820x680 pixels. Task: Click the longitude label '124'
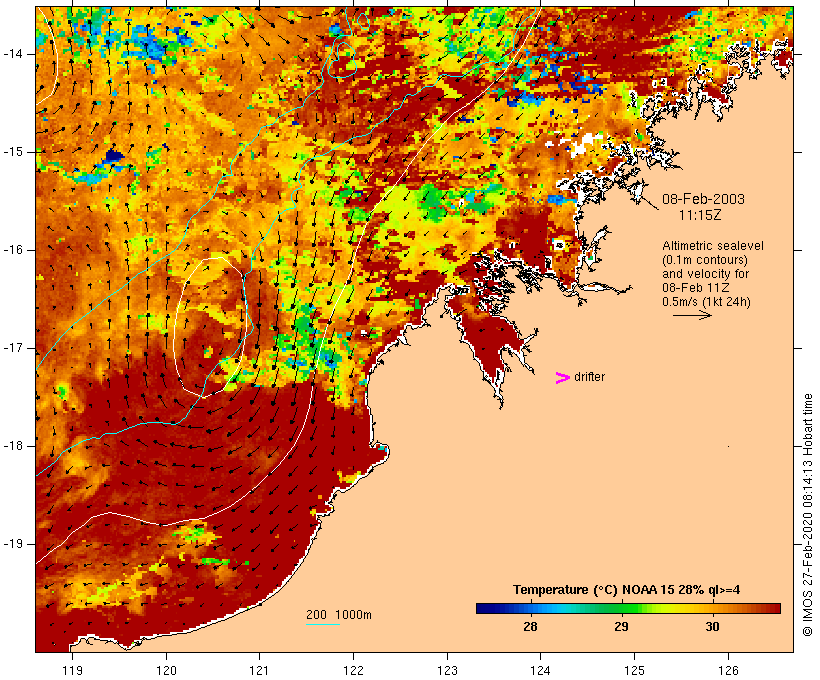pyautogui.click(x=540, y=671)
